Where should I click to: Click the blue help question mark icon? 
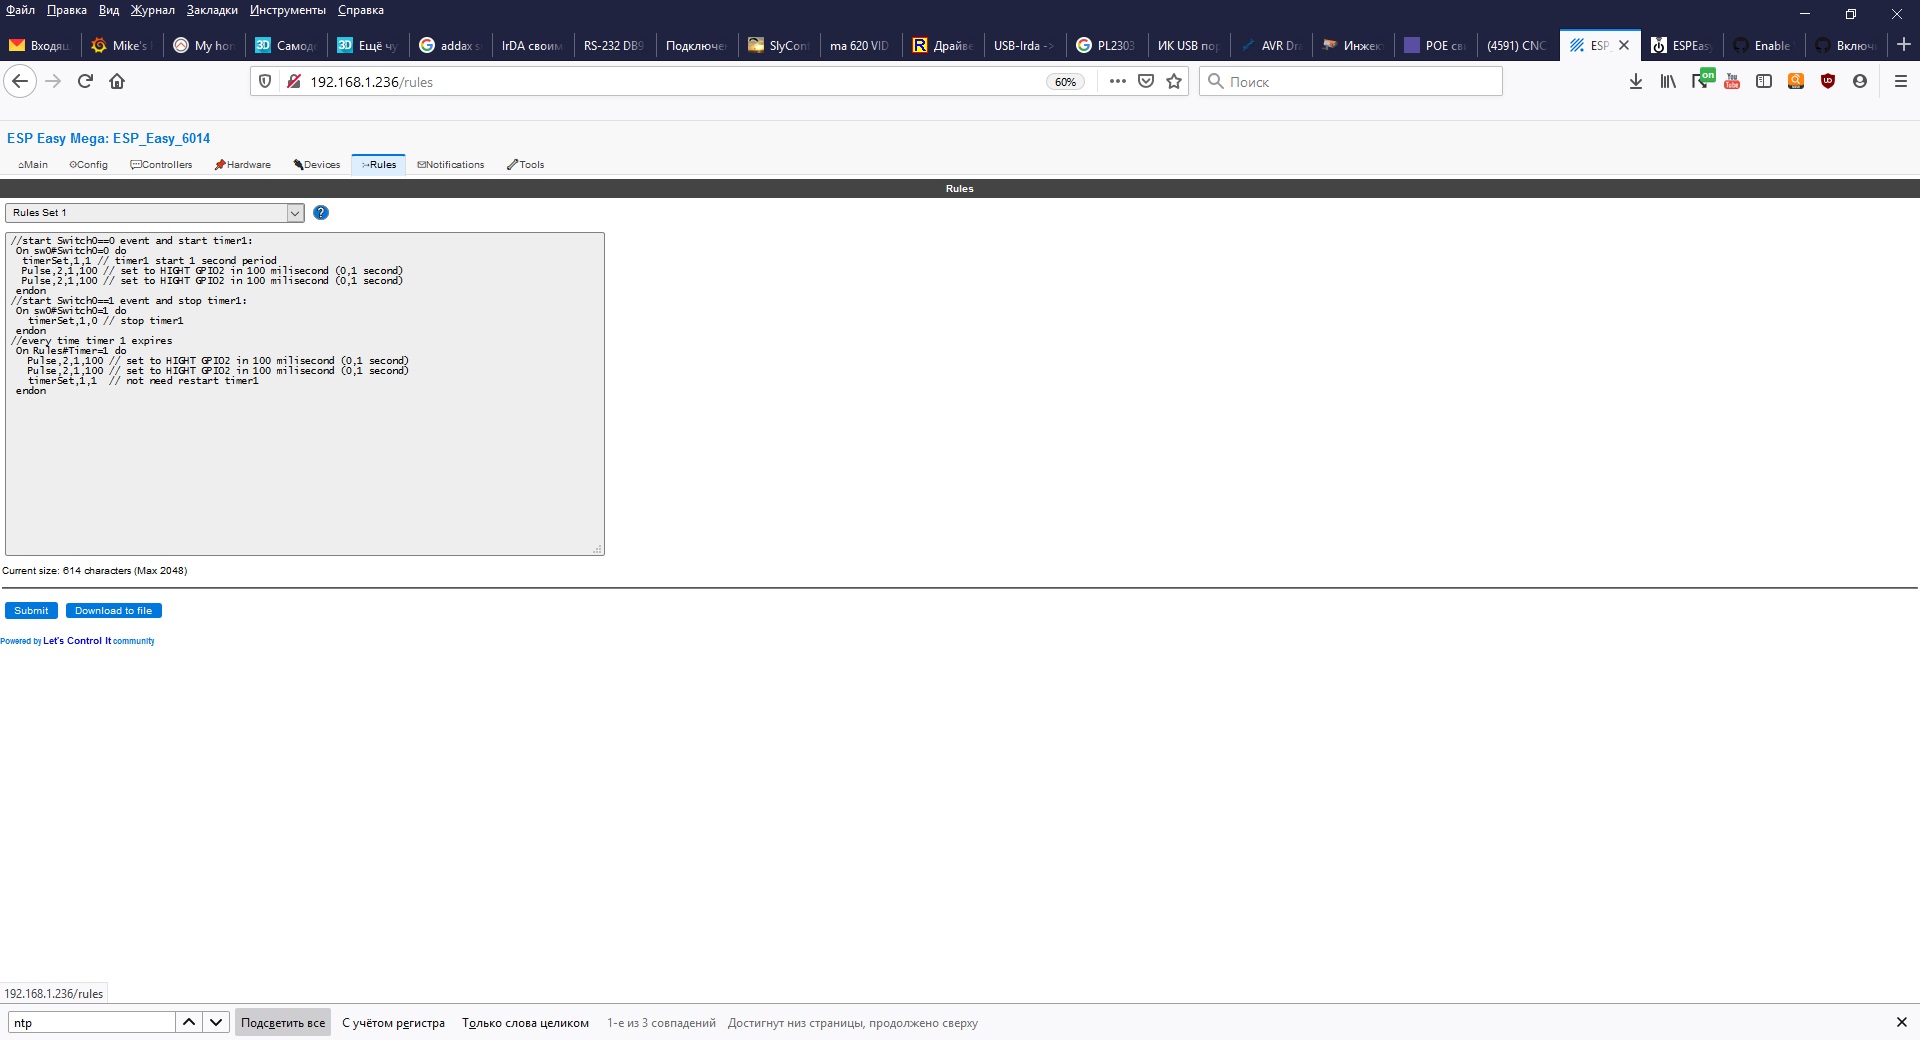(321, 213)
